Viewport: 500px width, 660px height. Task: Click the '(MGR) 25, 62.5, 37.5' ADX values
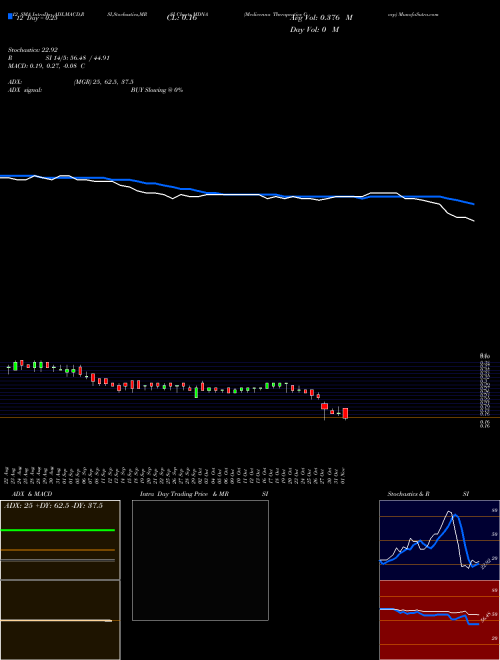click(x=104, y=82)
